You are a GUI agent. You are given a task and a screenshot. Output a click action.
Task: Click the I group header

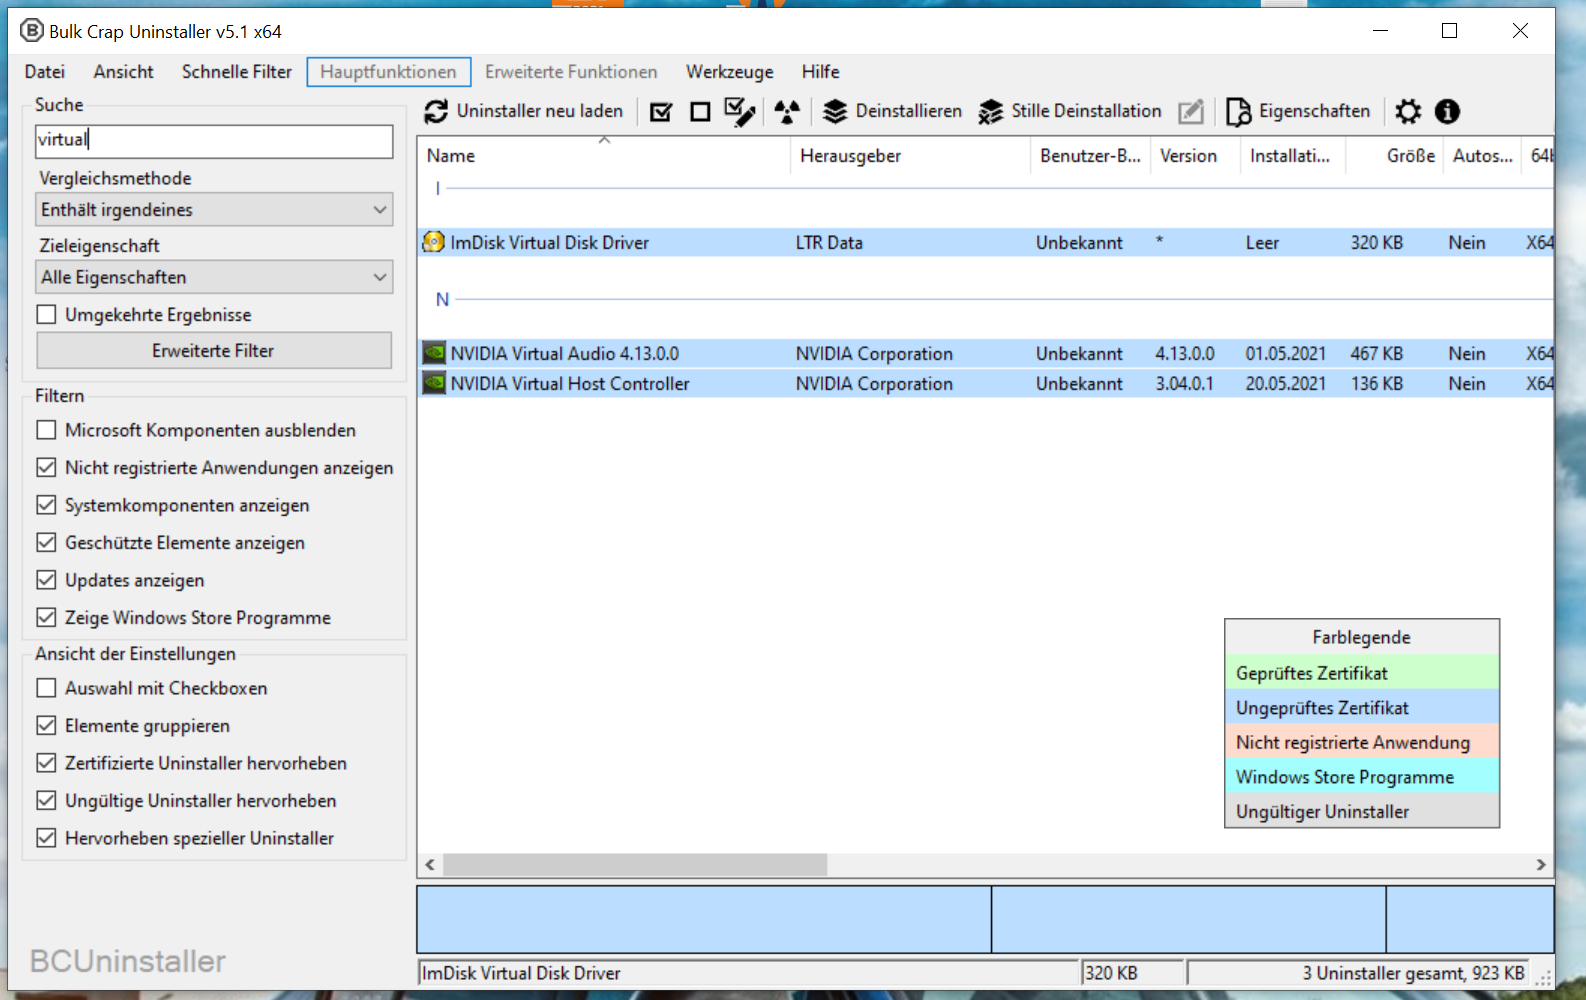pyautogui.click(x=438, y=188)
